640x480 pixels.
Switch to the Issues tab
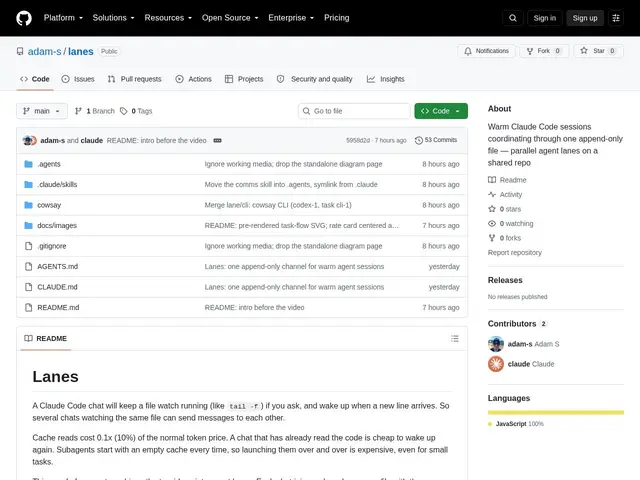pos(78,79)
